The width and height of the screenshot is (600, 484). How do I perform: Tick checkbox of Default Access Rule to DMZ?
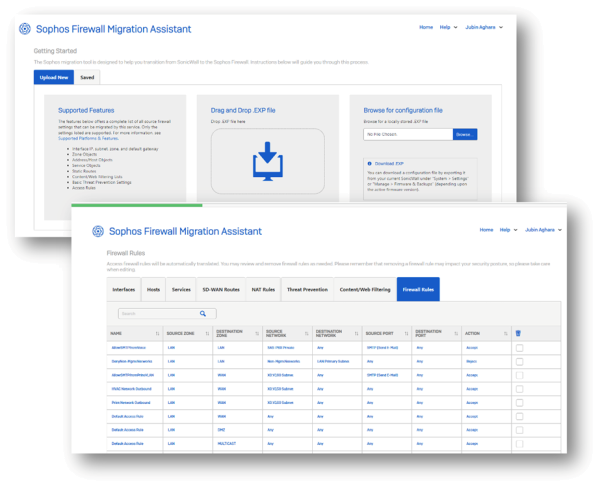[x=519, y=430]
